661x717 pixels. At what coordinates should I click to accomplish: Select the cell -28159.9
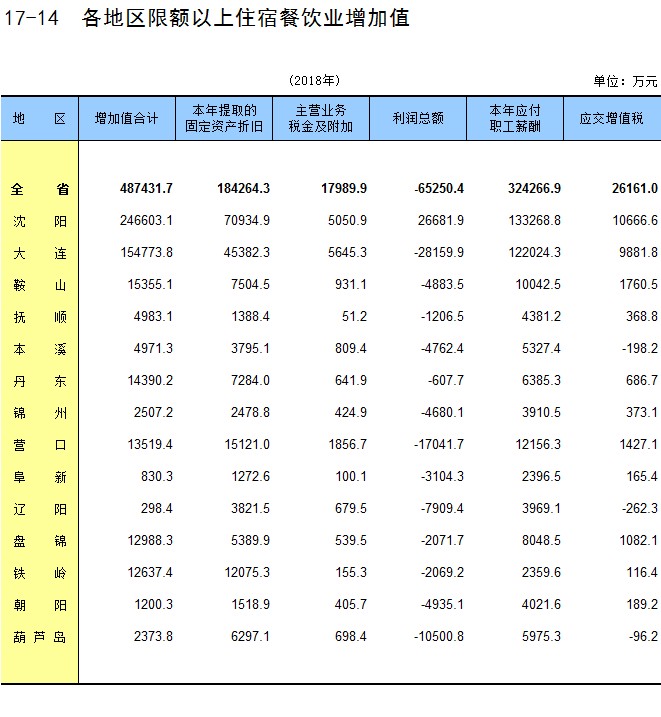pos(439,252)
